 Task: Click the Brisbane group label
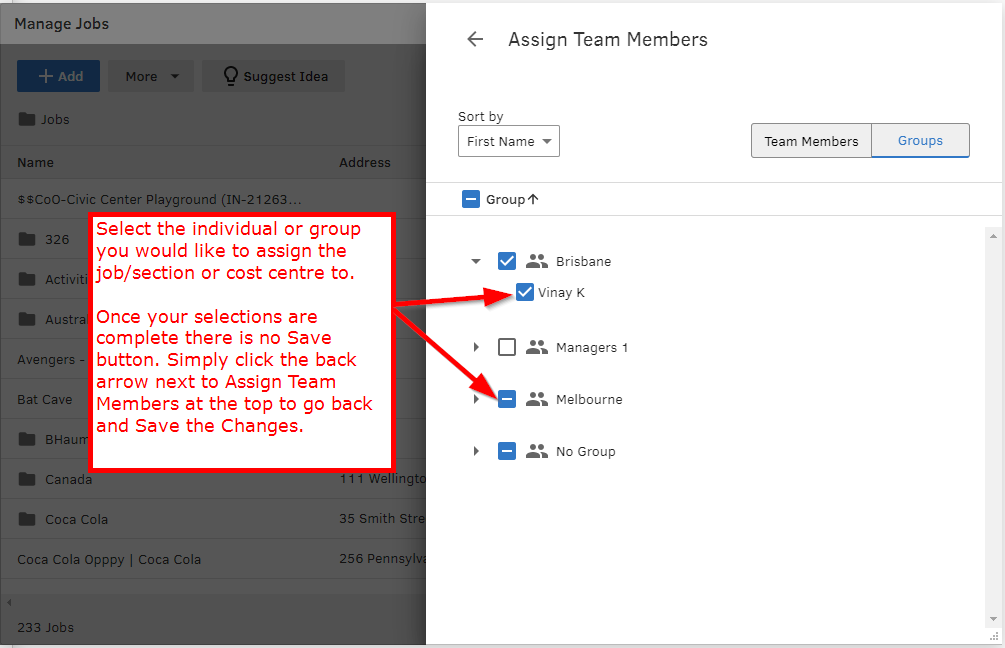(583, 262)
